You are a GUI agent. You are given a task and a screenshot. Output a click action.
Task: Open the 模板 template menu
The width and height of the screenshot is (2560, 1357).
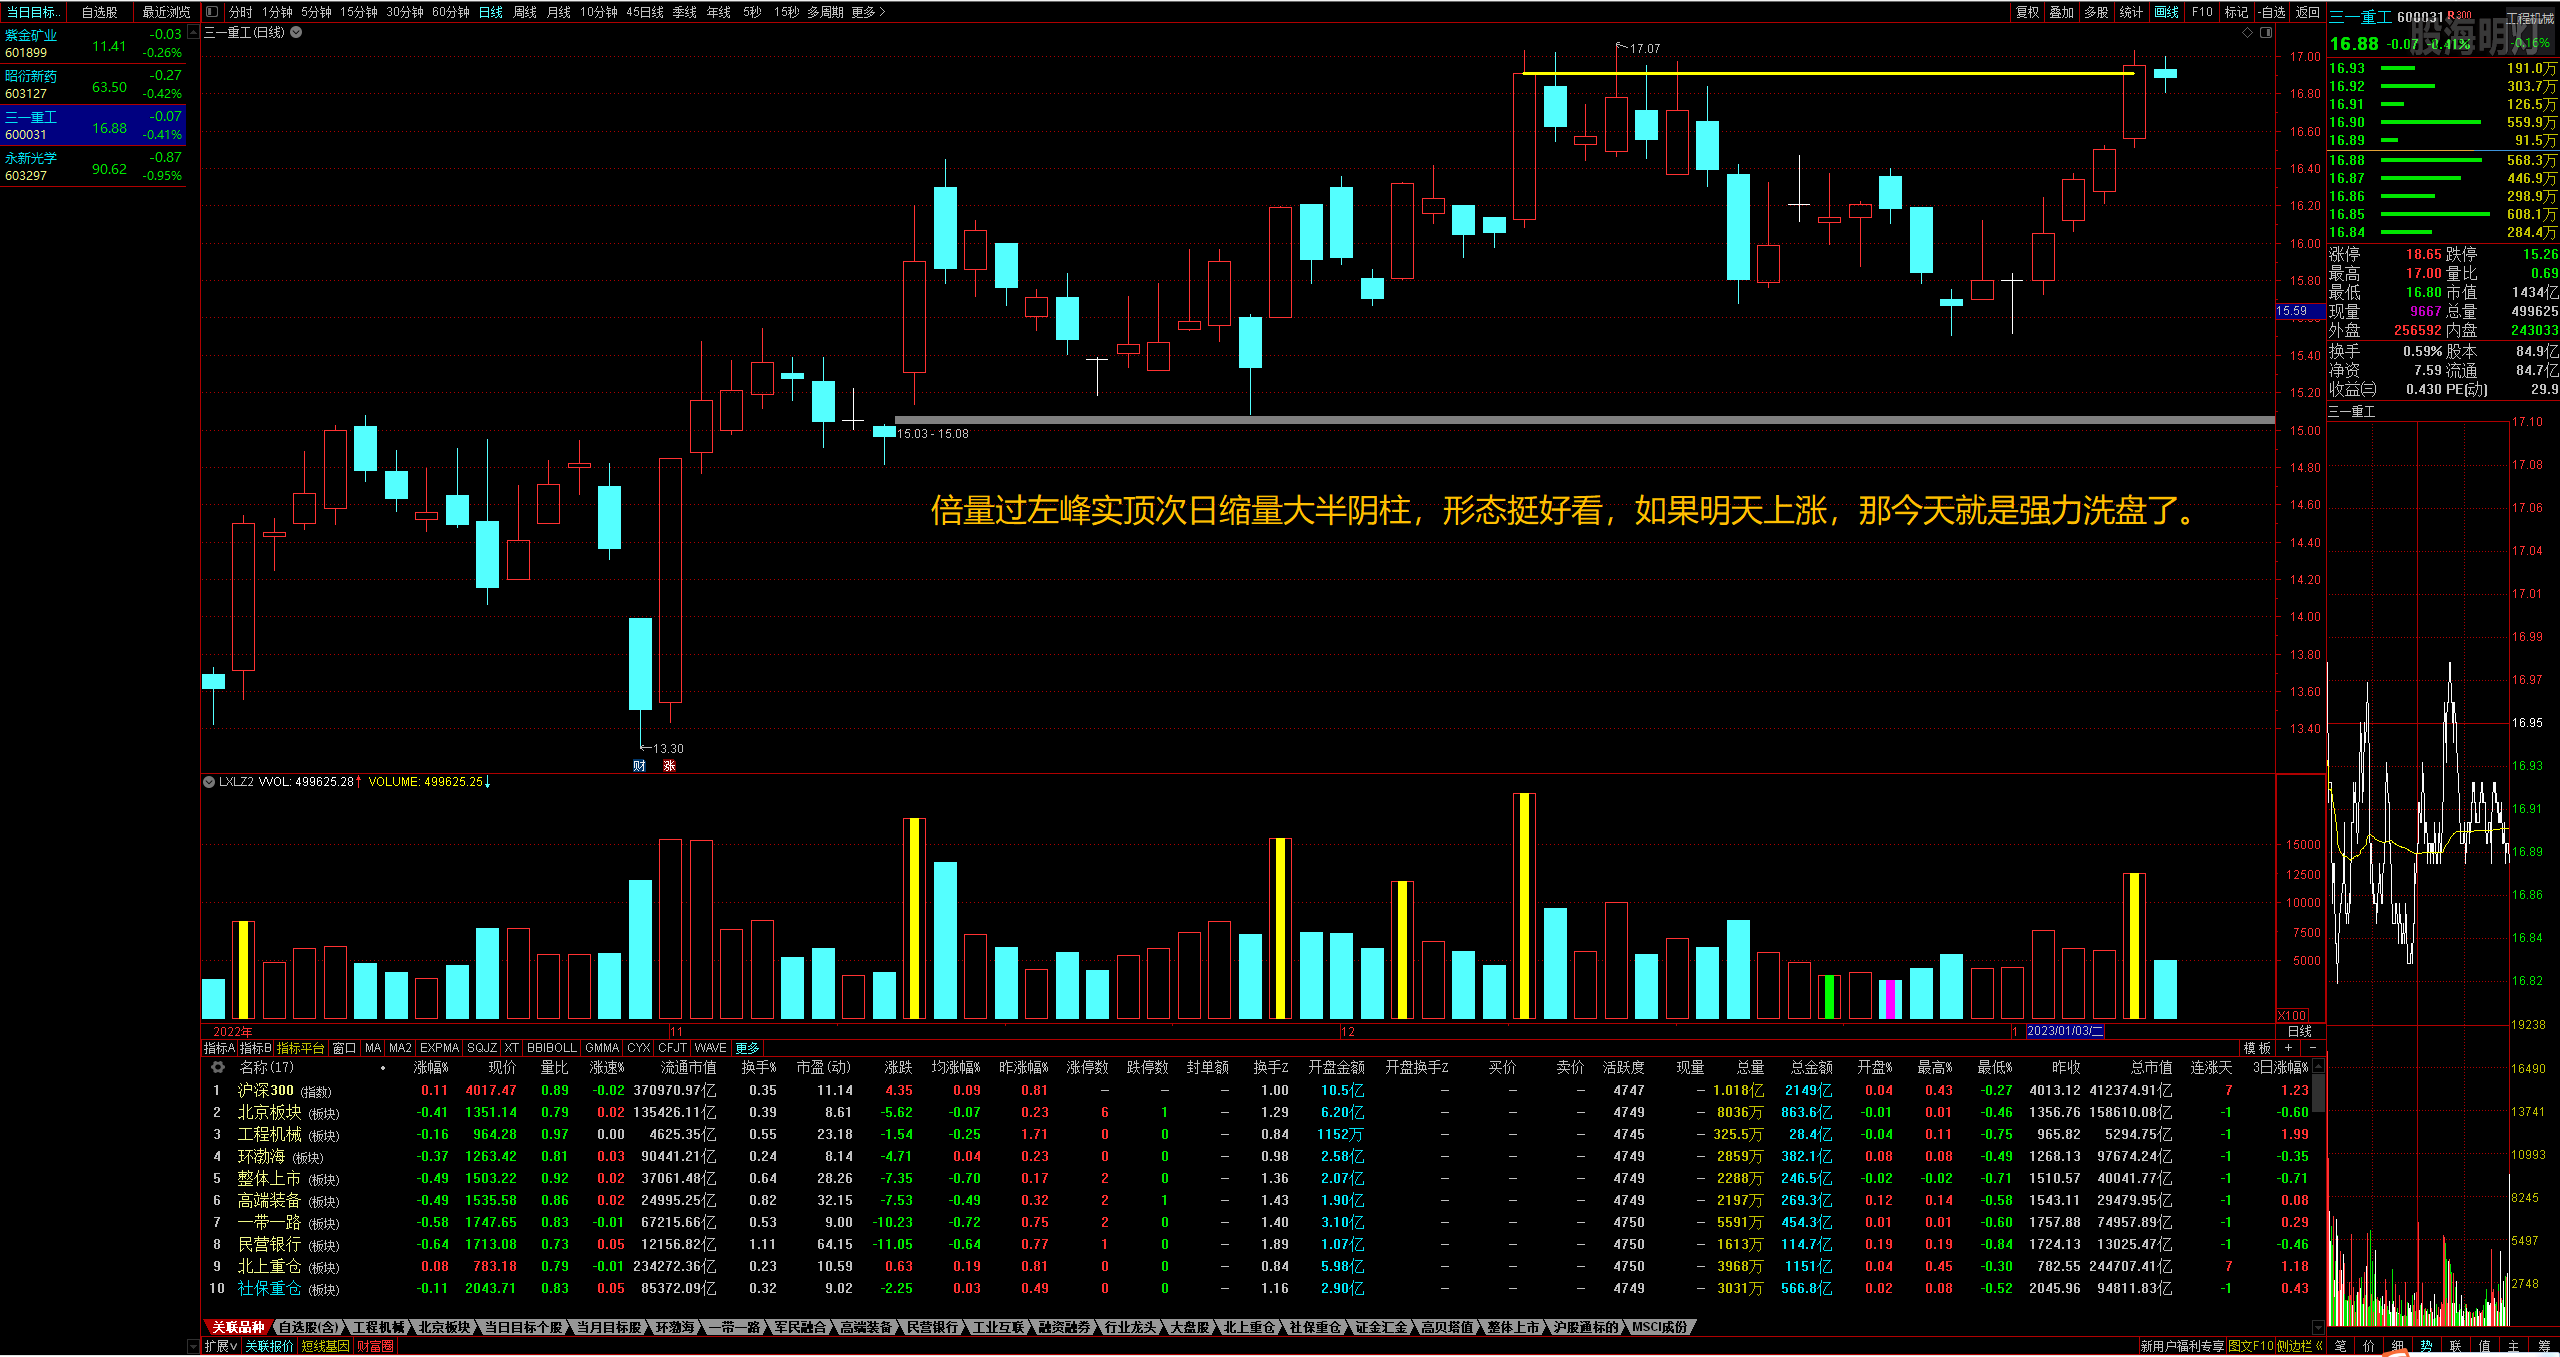tap(2257, 1047)
